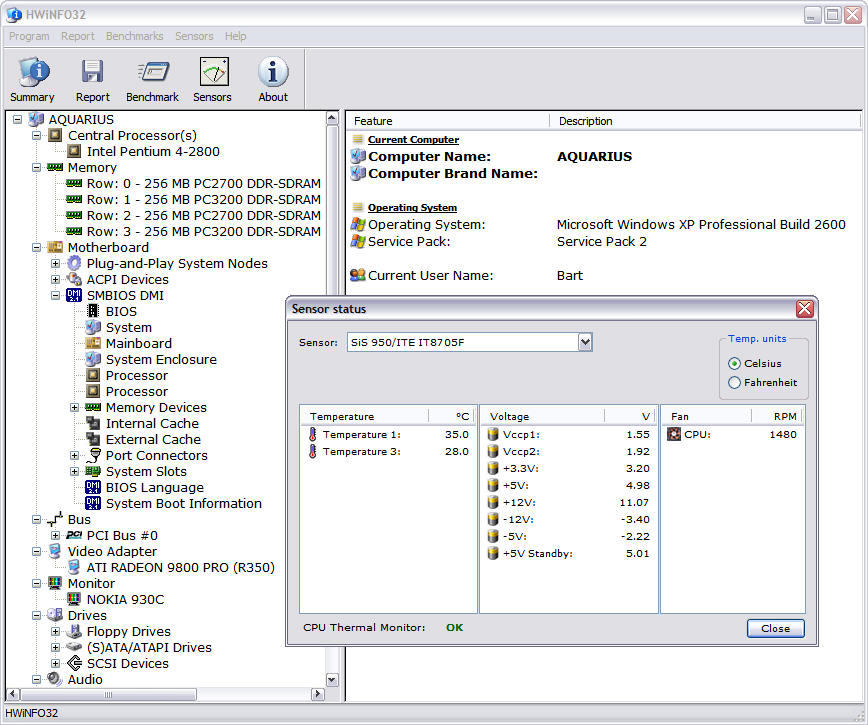This screenshot has height=725, width=868.
Task: Select Intel Pentium 4-2800 processor entry
Action: tap(153, 151)
